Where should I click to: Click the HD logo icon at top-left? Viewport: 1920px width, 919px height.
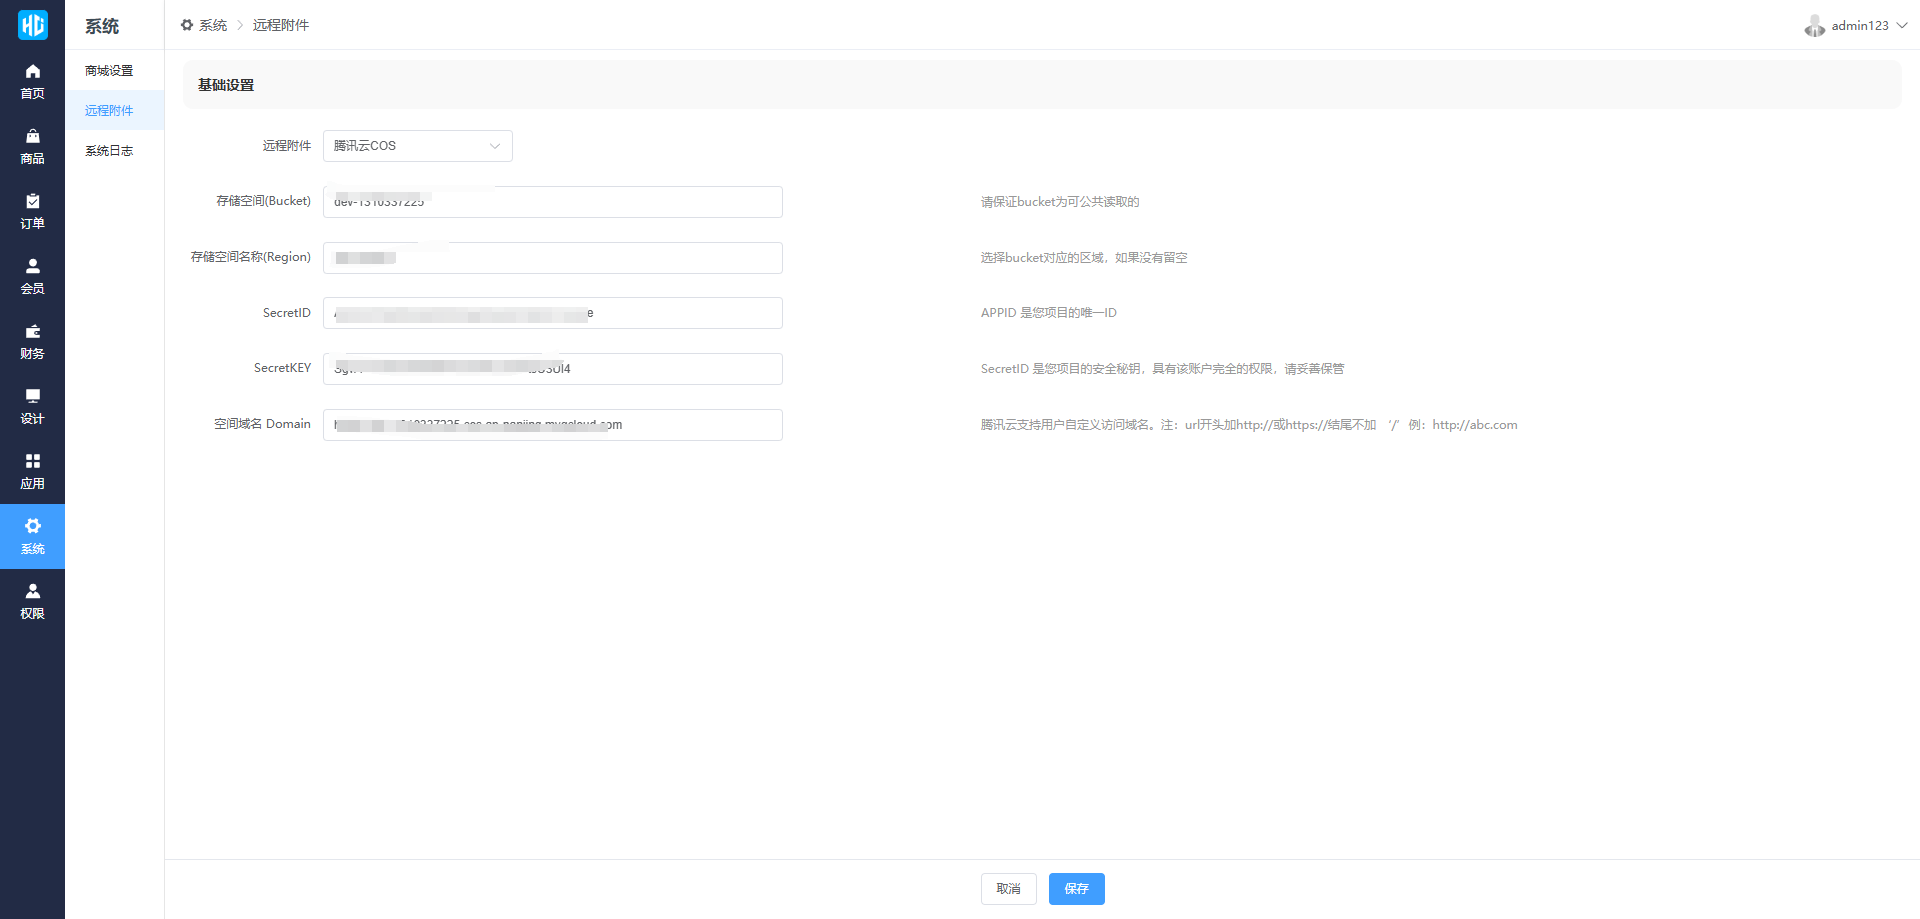32,25
